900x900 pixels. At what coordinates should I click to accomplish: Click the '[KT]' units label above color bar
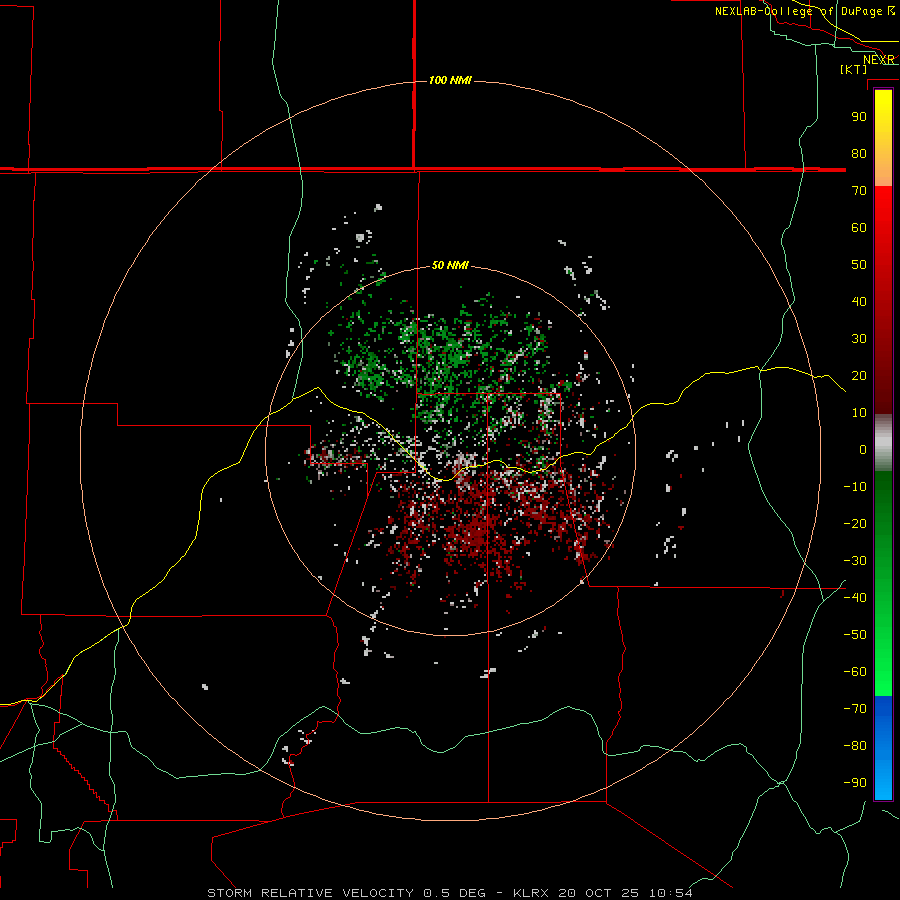(854, 69)
